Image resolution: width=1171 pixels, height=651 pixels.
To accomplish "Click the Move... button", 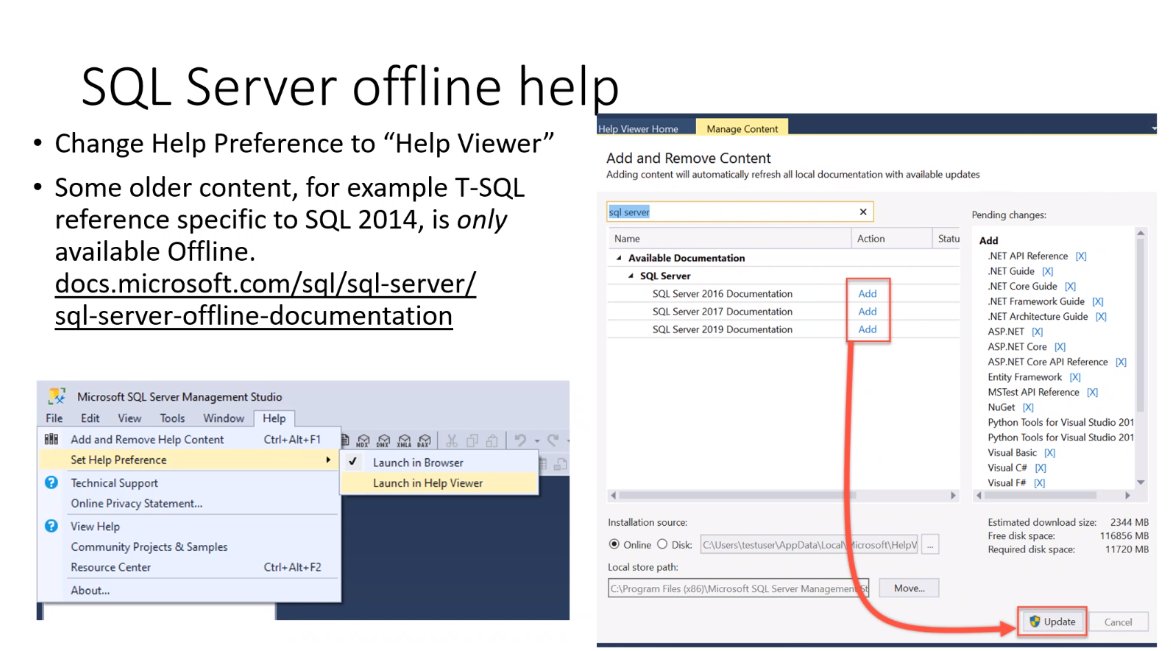I will click(909, 588).
